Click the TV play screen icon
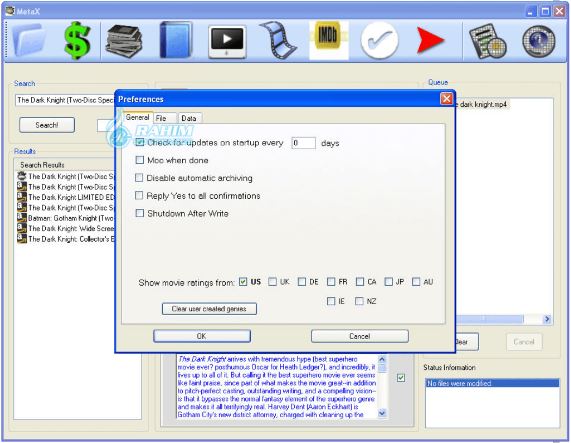This screenshot has width=571, height=443. [227, 41]
